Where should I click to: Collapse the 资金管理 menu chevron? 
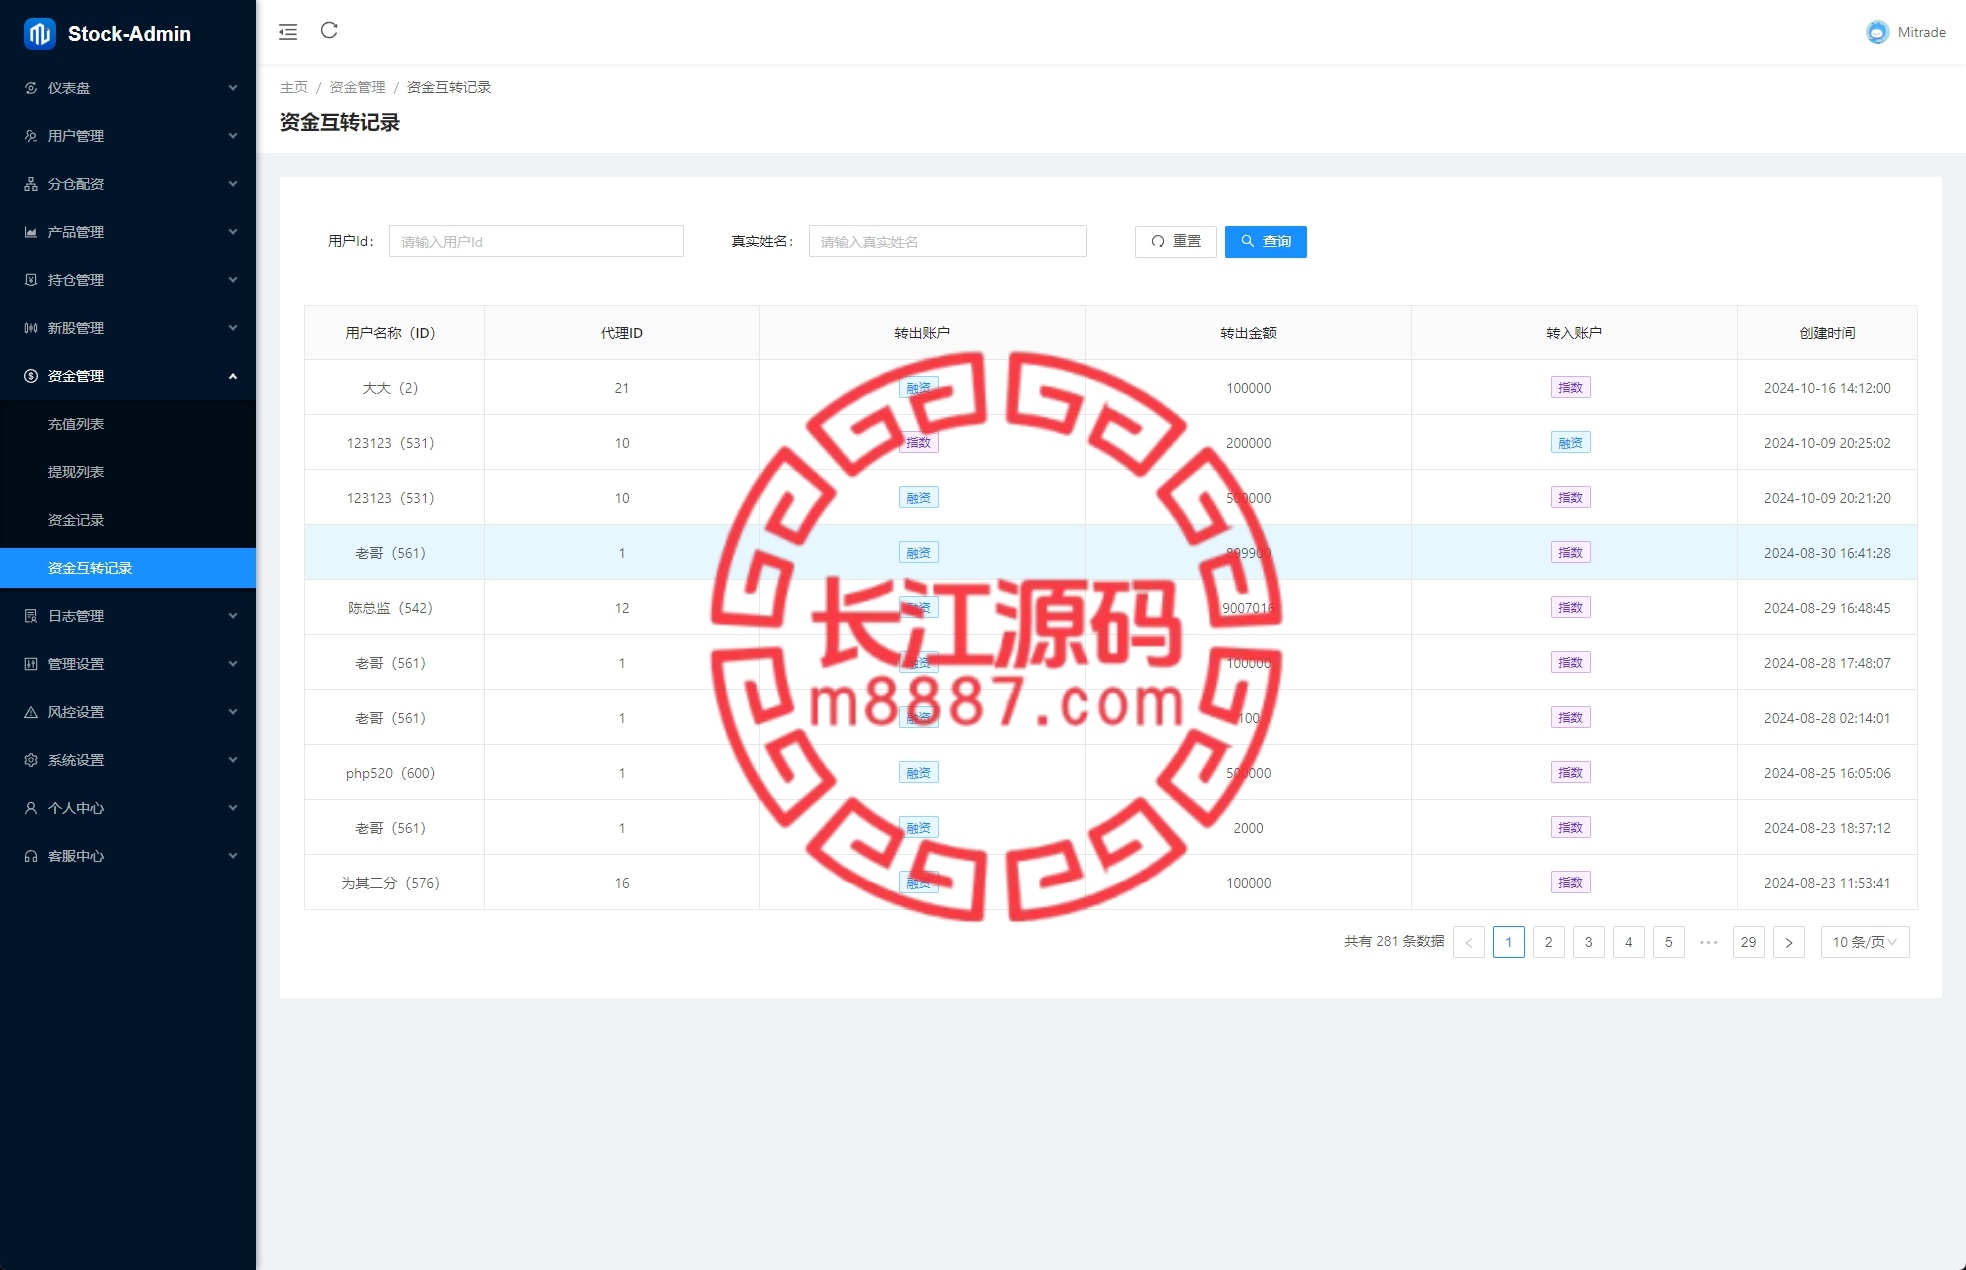[233, 376]
